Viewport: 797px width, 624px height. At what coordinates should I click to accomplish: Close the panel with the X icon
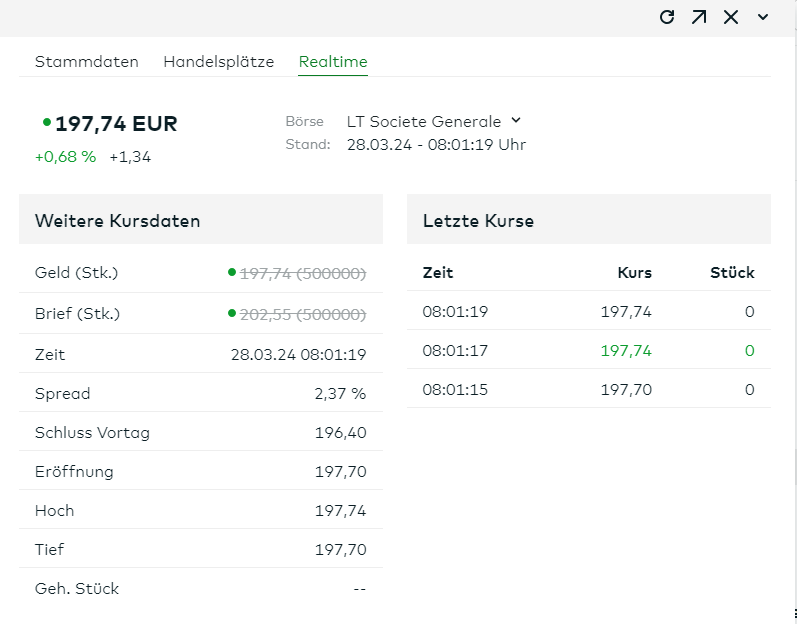click(731, 17)
